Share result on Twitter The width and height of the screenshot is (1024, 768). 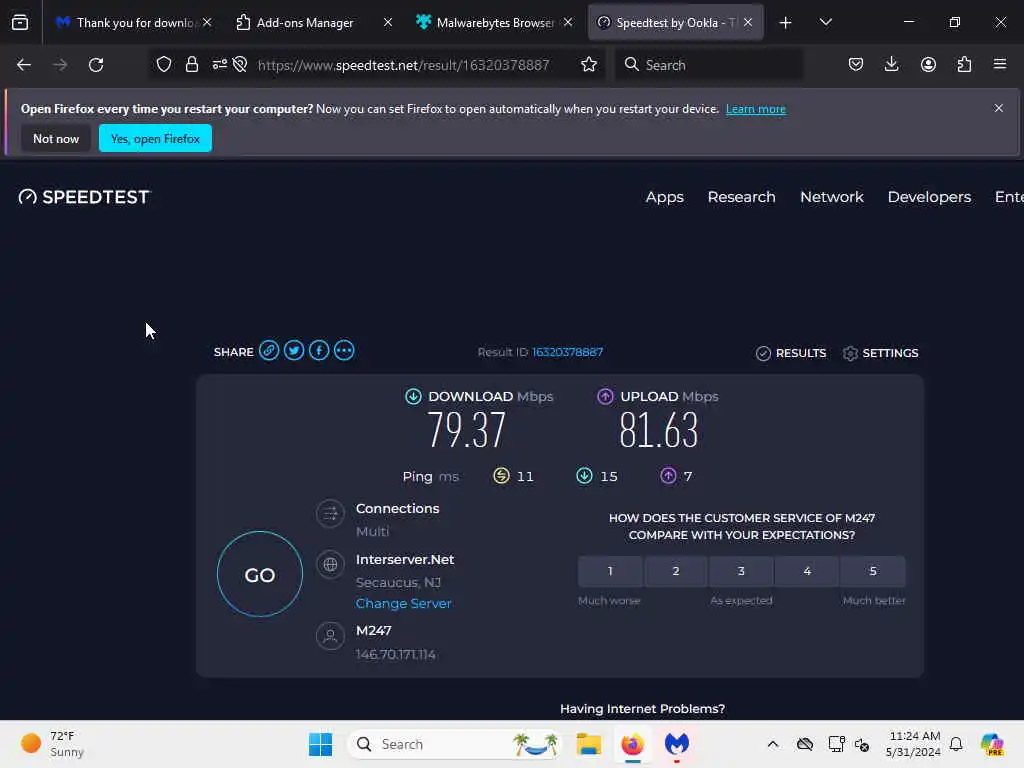pos(294,351)
